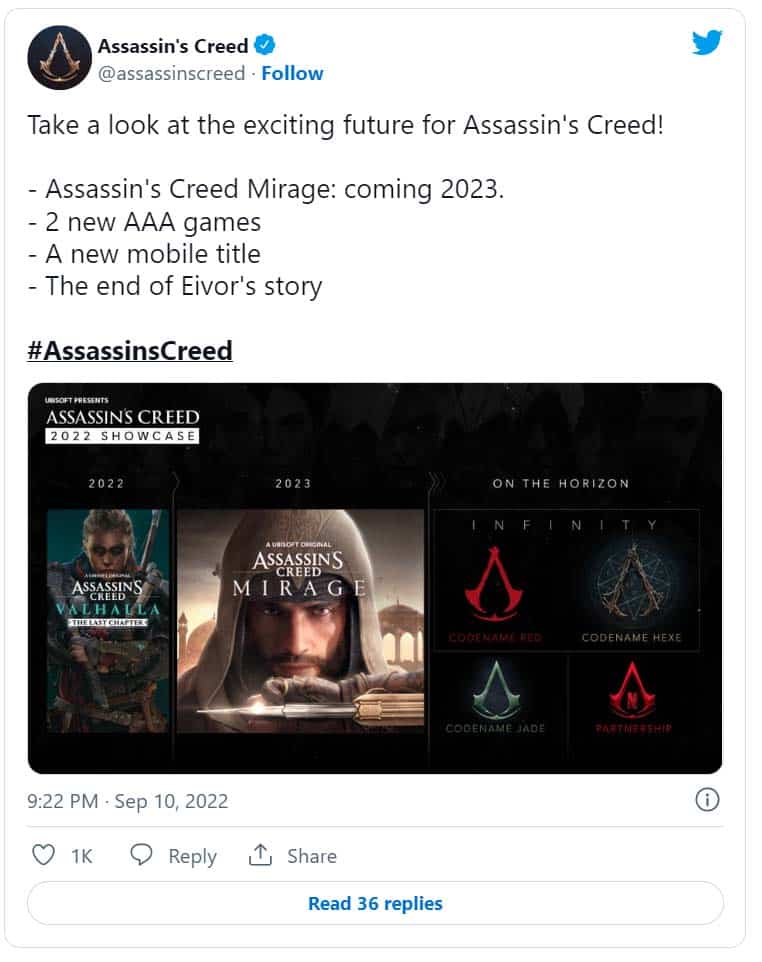Open the Twitter bird logo

[706, 43]
